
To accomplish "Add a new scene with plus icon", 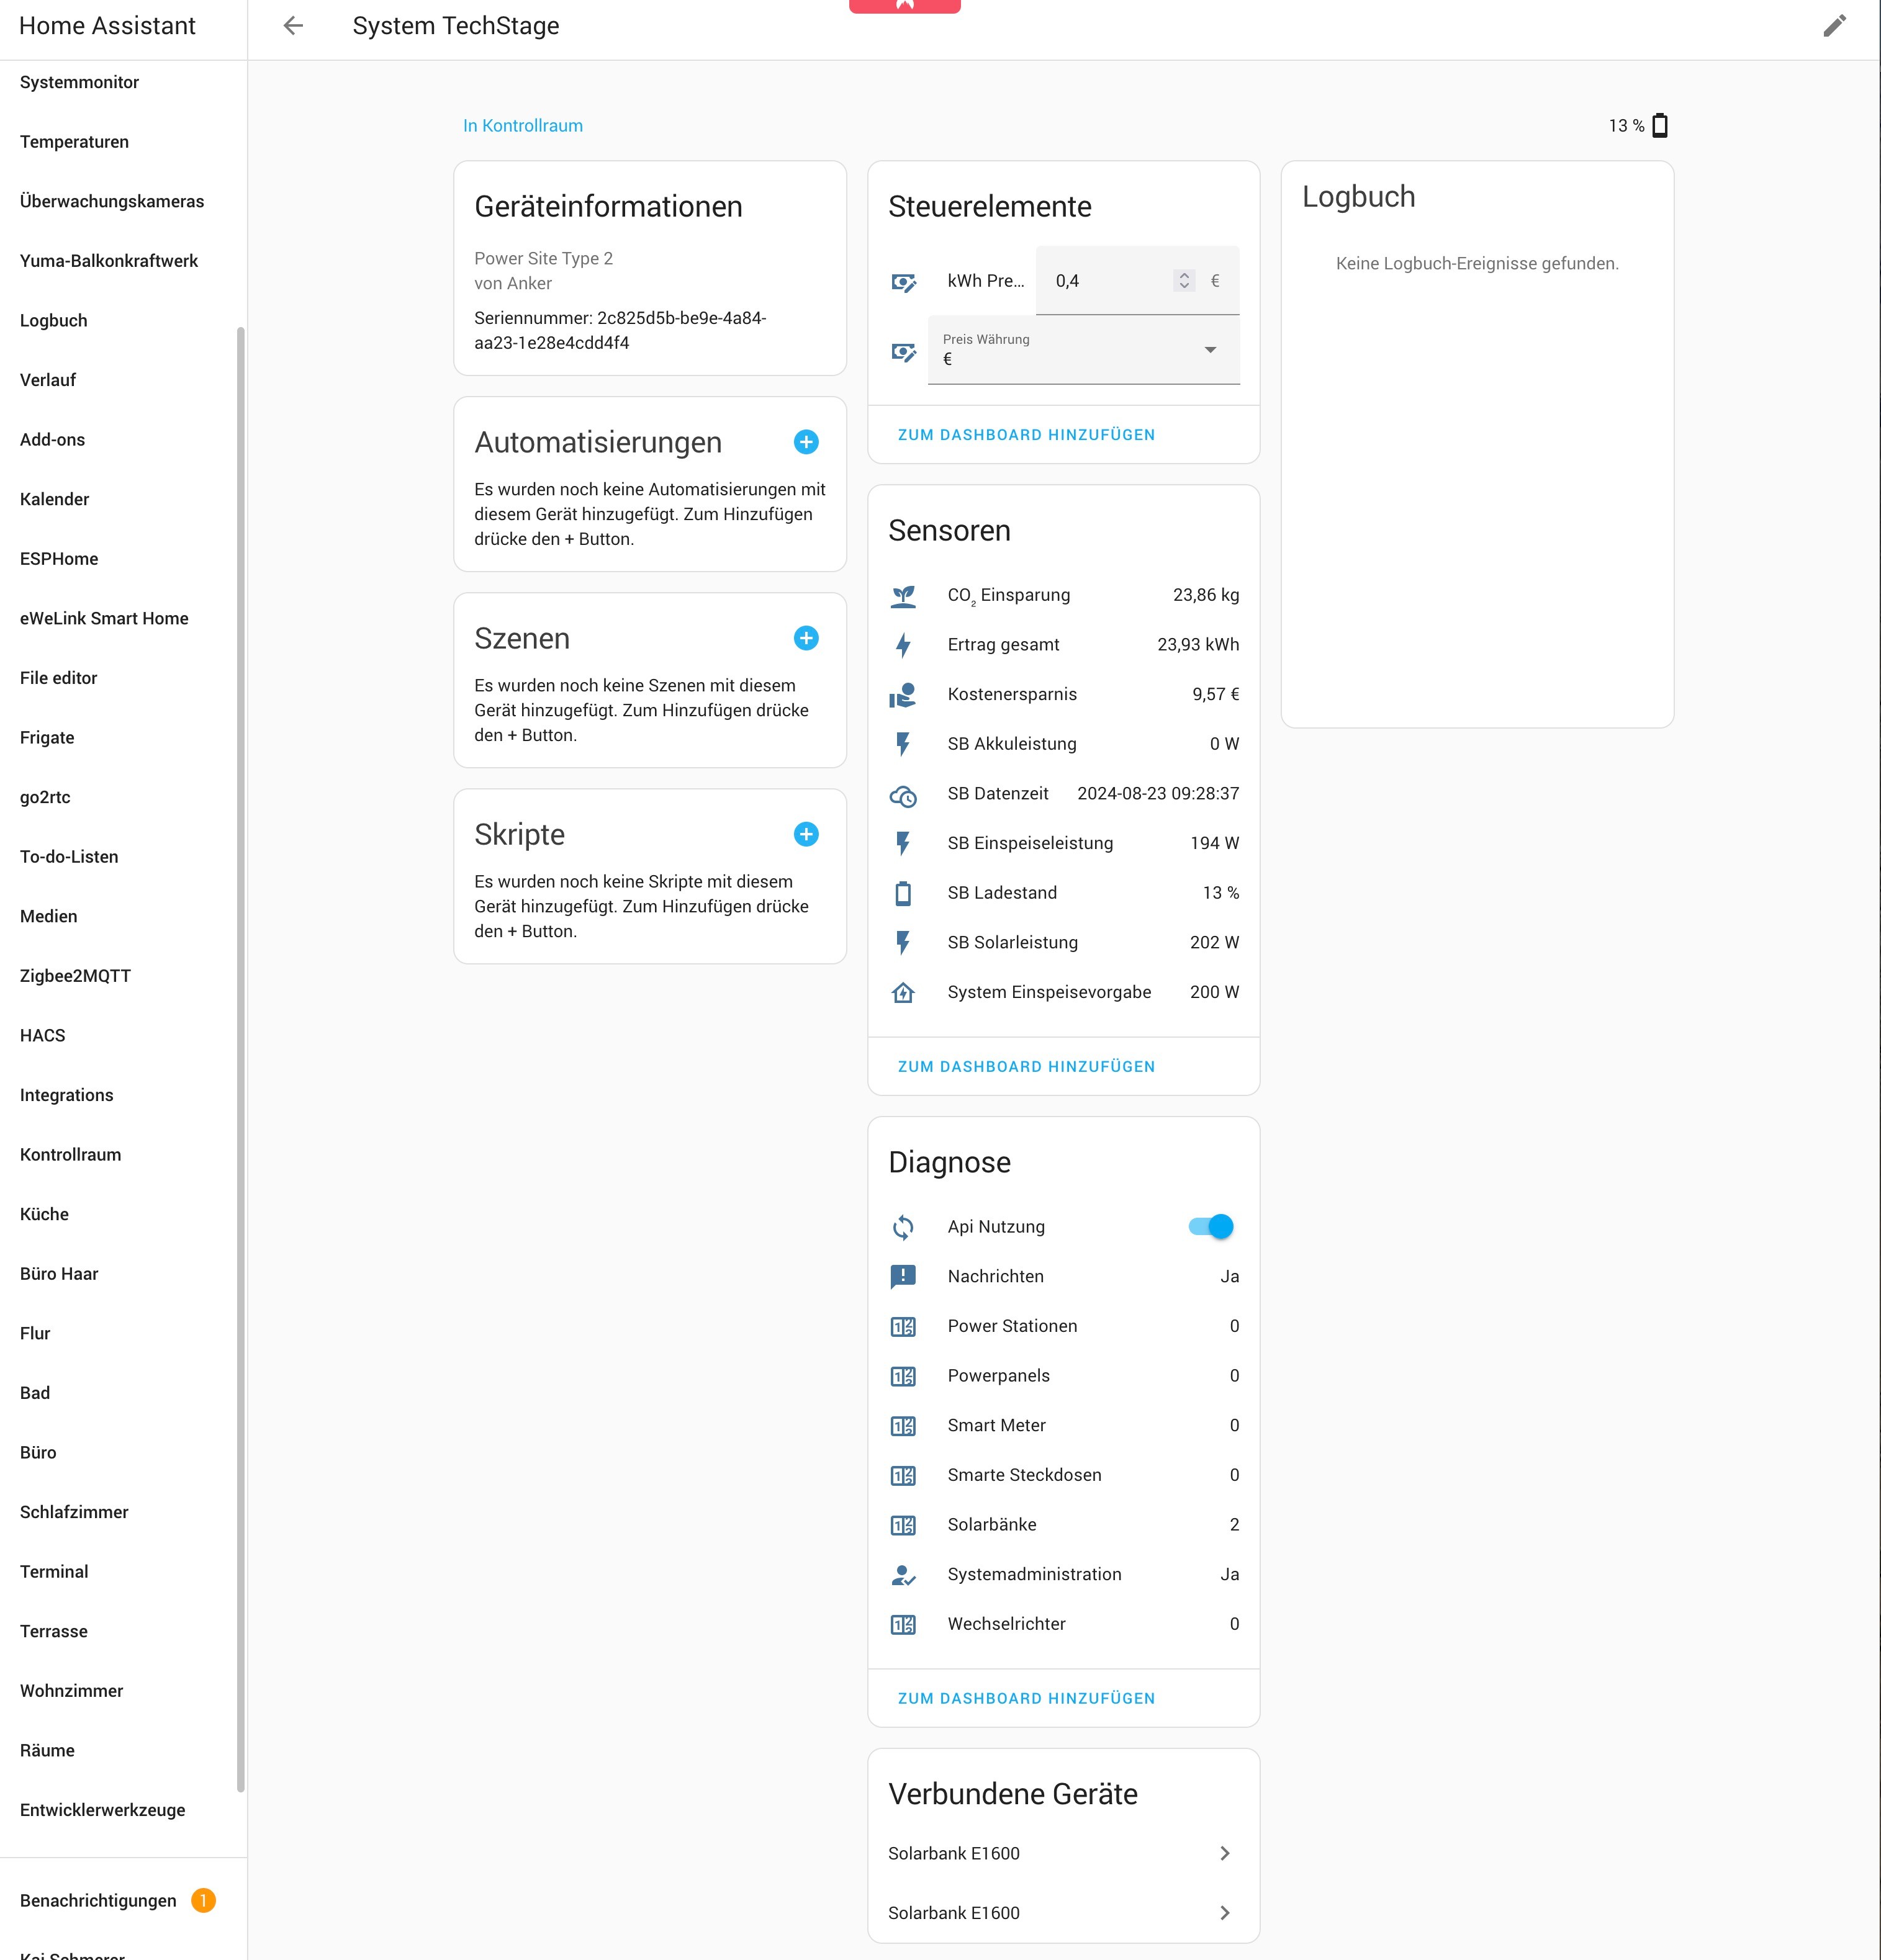I will point(806,638).
